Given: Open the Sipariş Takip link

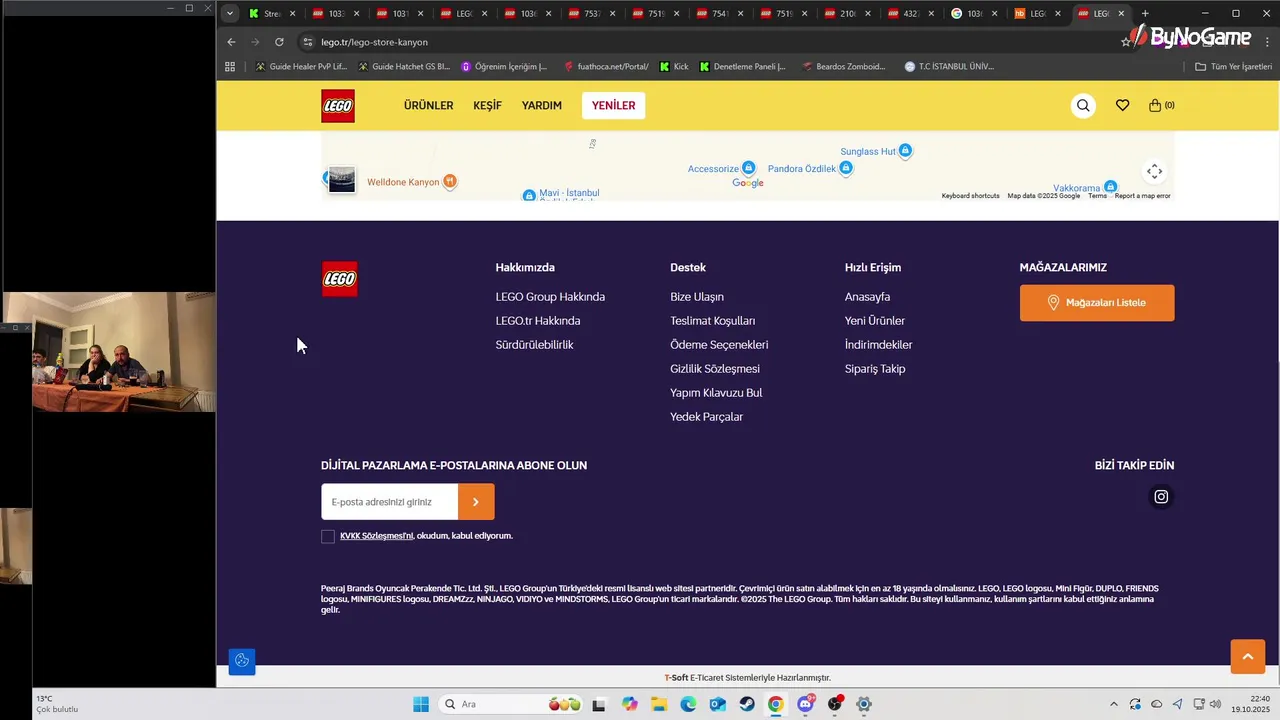Looking at the screenshot, I should pos(875,369).
